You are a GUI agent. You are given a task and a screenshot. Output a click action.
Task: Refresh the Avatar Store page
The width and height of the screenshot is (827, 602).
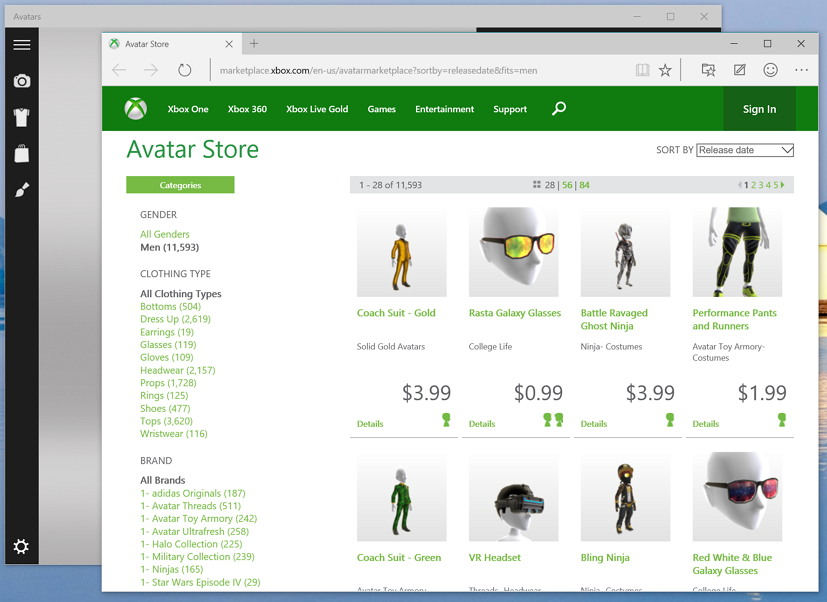(x=186, y=70)
